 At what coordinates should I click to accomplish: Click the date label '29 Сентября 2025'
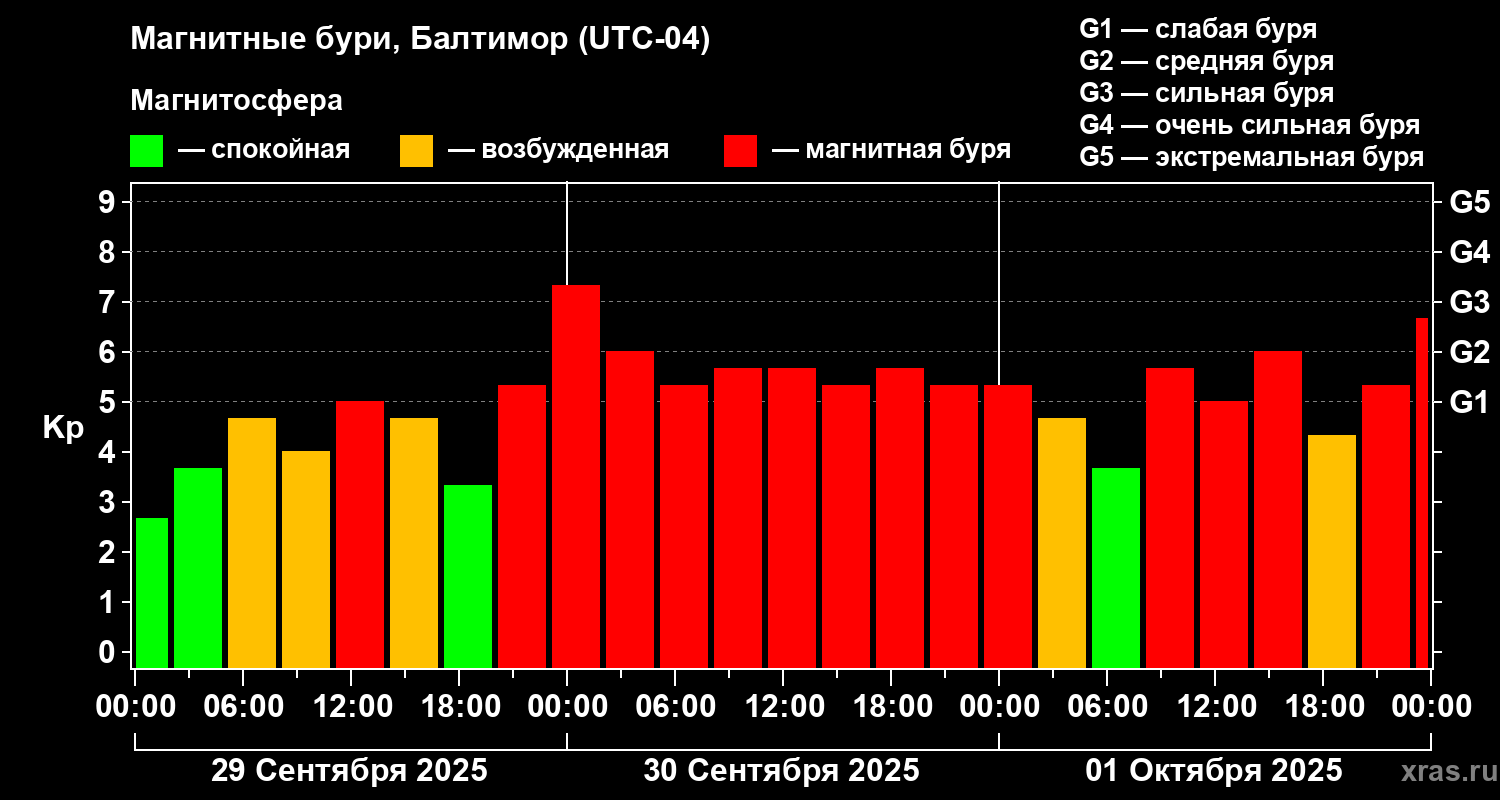click(349, 771)
